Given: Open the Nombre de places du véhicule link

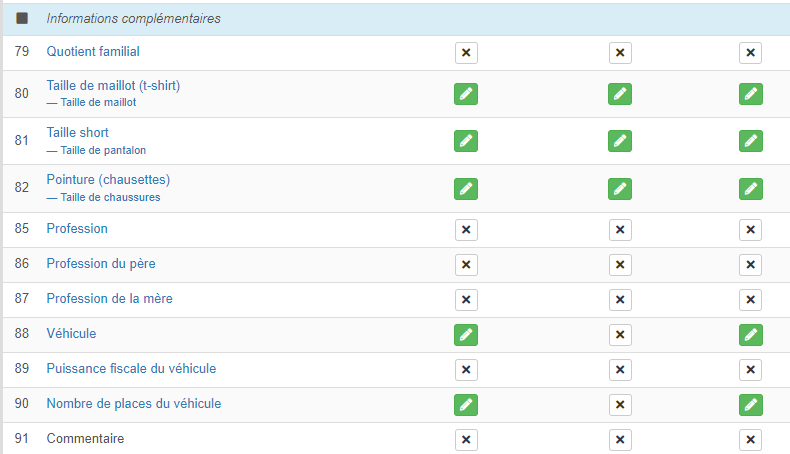Looking at the screenshot, I should [133, 404].
